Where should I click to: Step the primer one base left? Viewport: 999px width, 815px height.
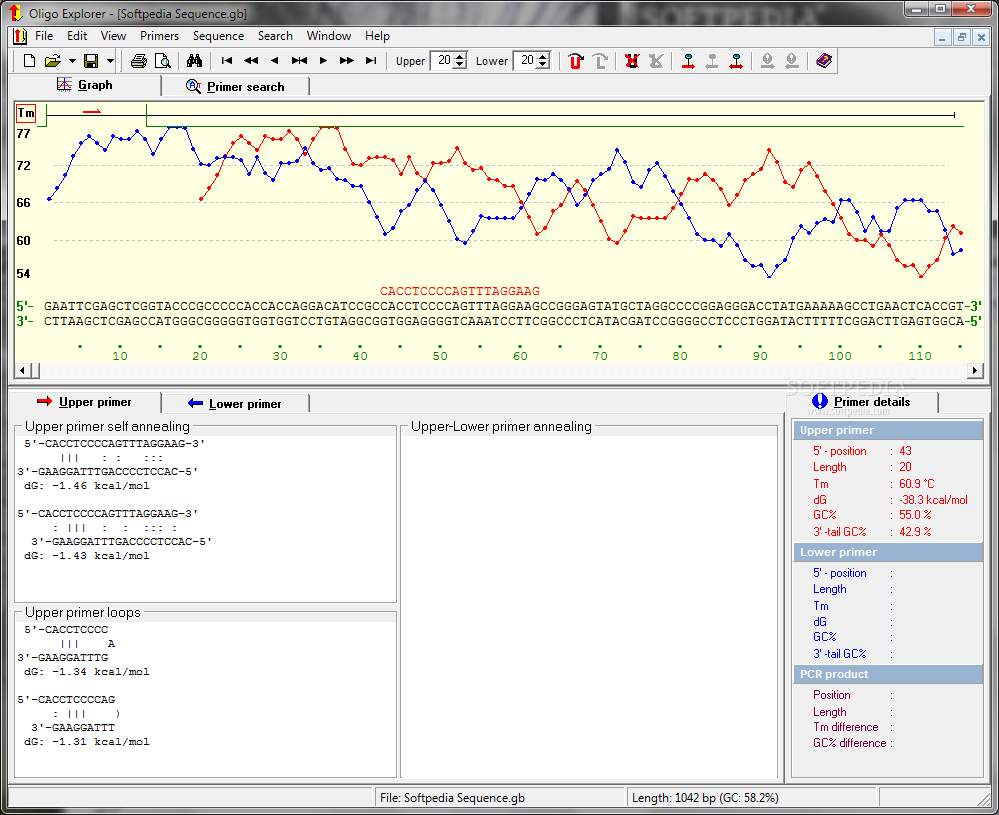[275, 61]
